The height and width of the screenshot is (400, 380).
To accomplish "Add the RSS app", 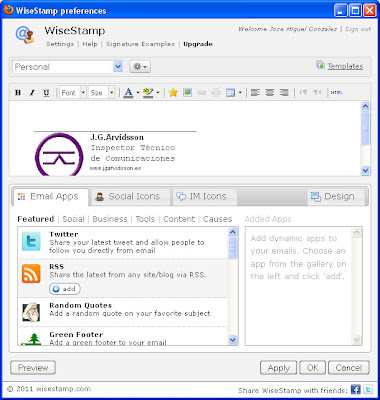I will point(65,289).
